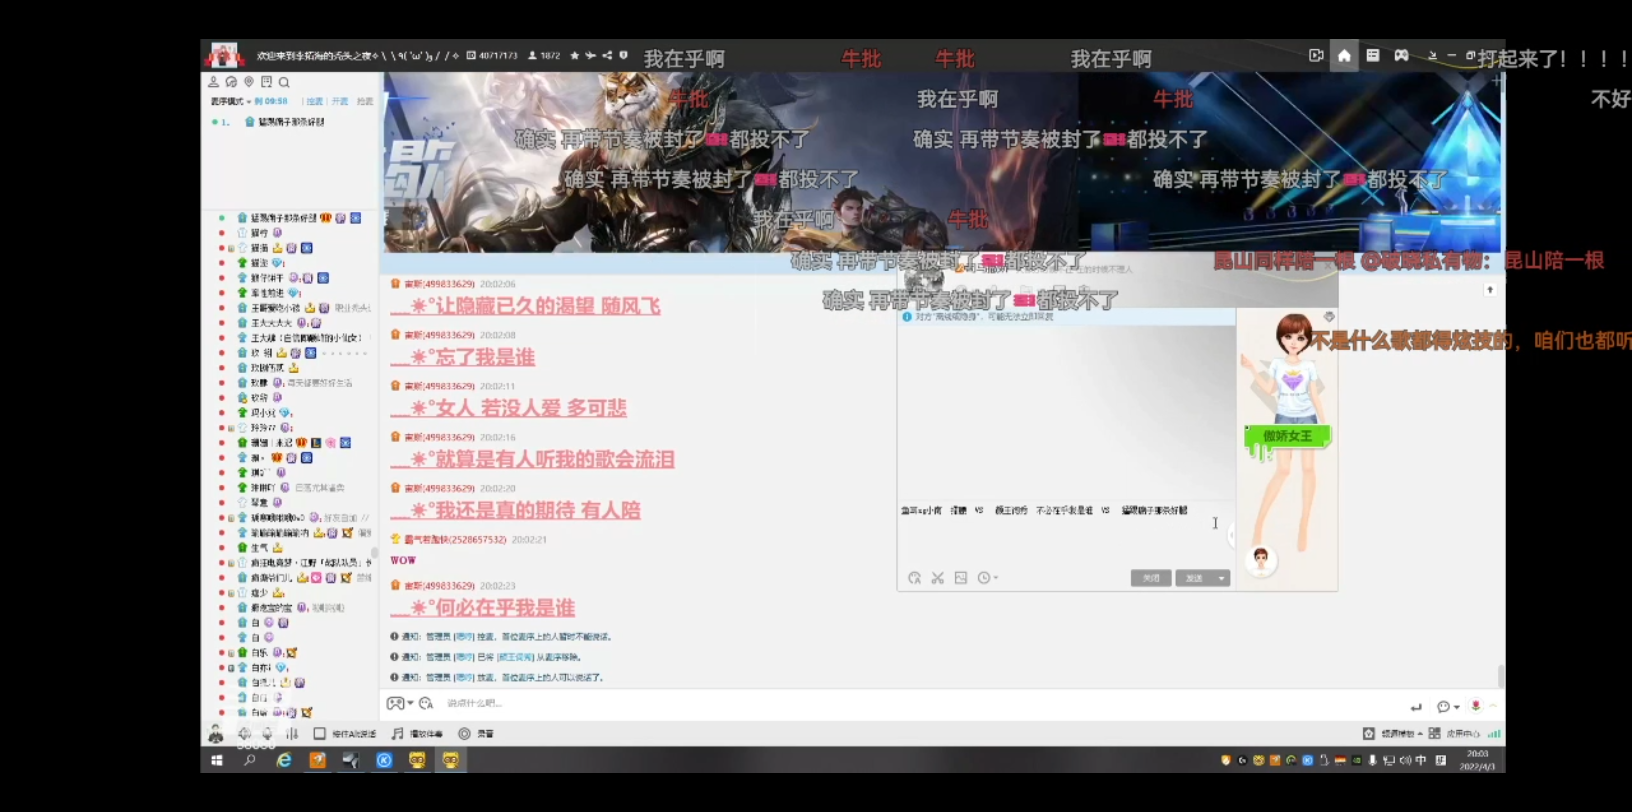Click the favorite star icon in title bar
The height and width of the screenshot is (812, 1632).
point(574,56)
